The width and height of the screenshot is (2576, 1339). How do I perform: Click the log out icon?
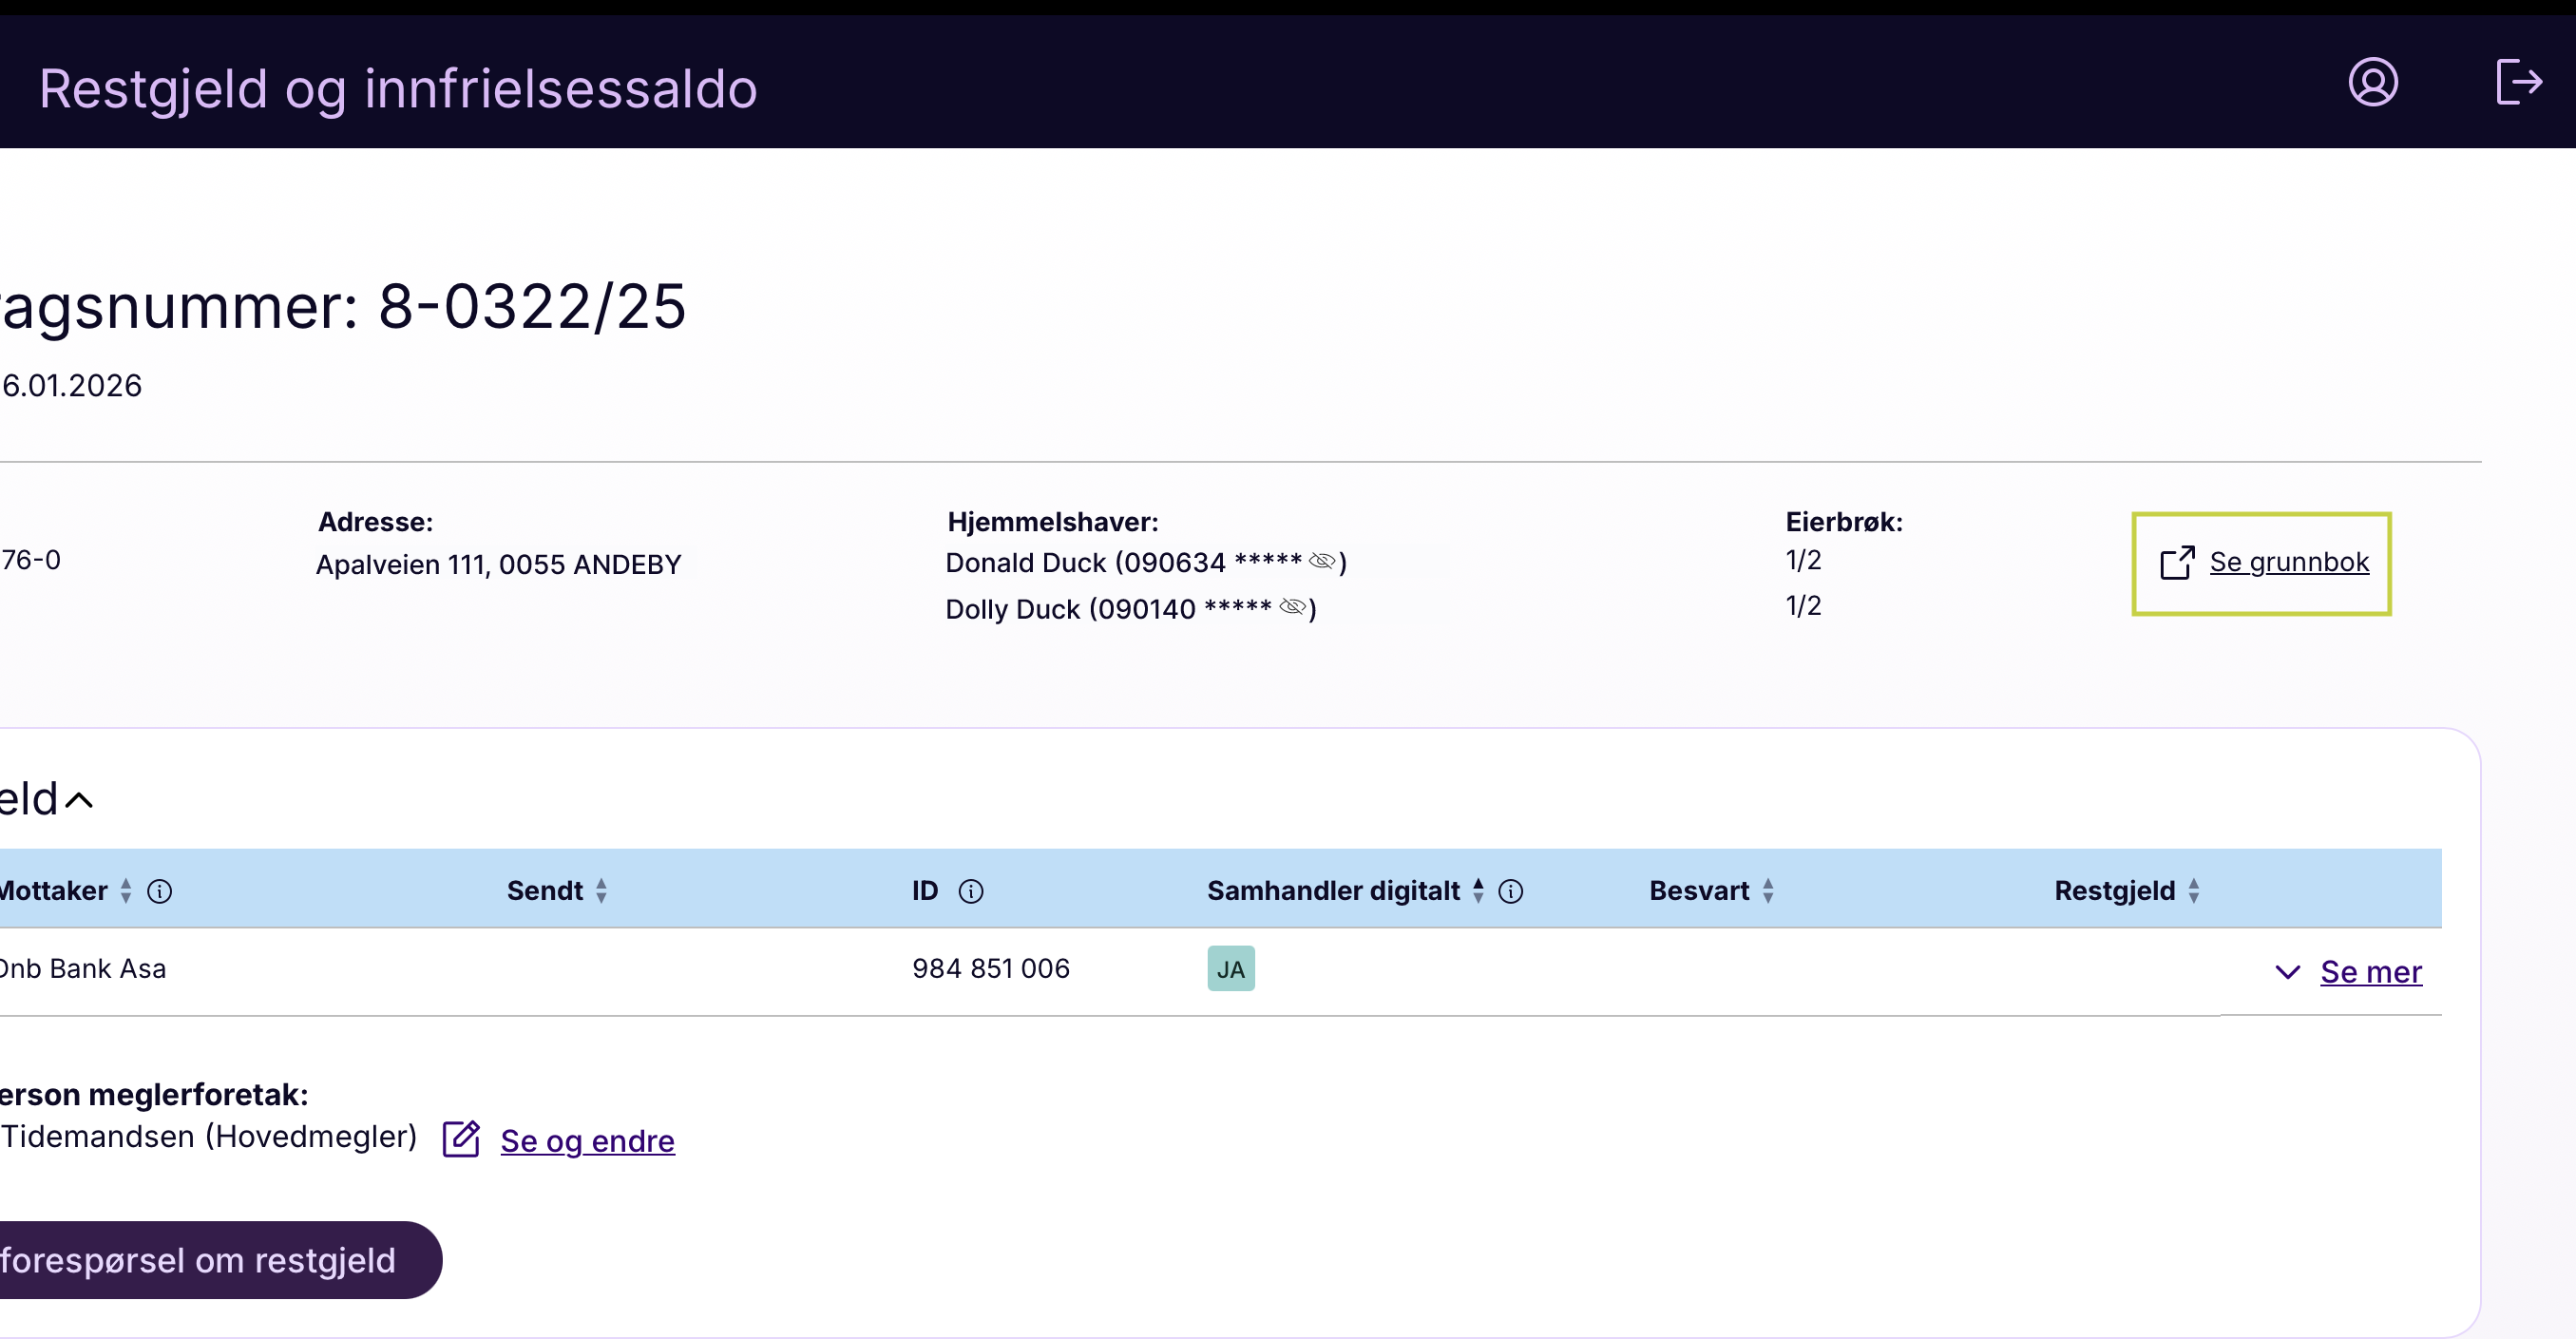(2517, 82)
